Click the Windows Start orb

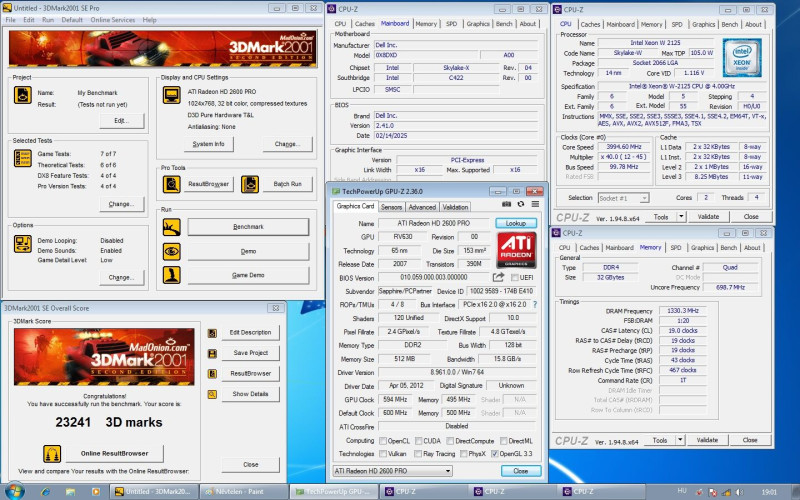pos(14,491)
